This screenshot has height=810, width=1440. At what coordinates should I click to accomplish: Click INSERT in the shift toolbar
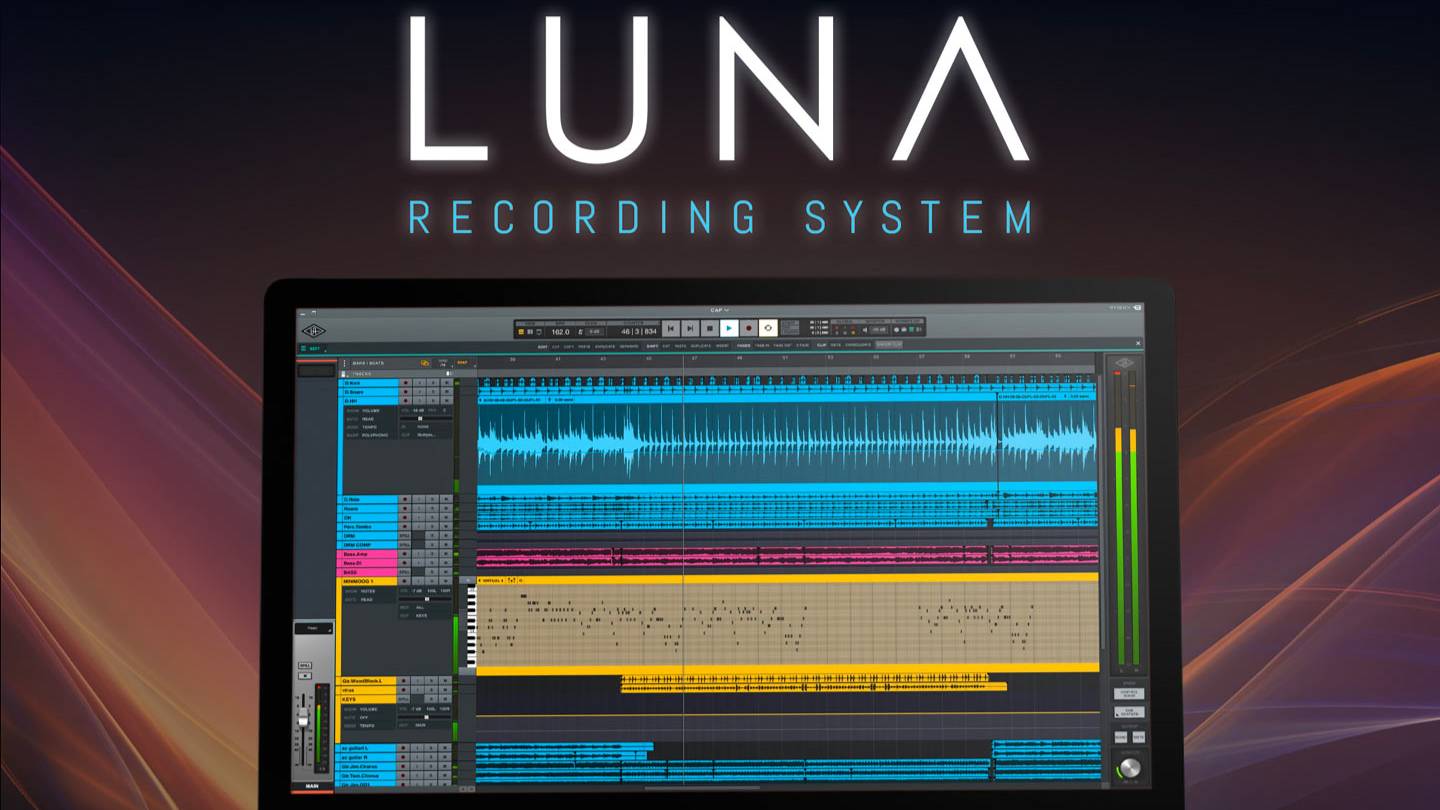pyautogui.click(x=722, y=346)
